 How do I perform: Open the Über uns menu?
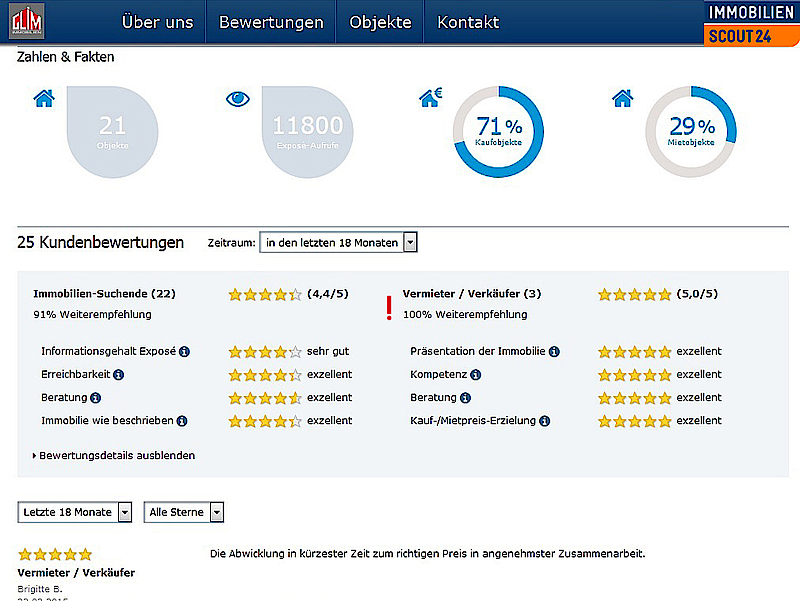coord(158,22)
